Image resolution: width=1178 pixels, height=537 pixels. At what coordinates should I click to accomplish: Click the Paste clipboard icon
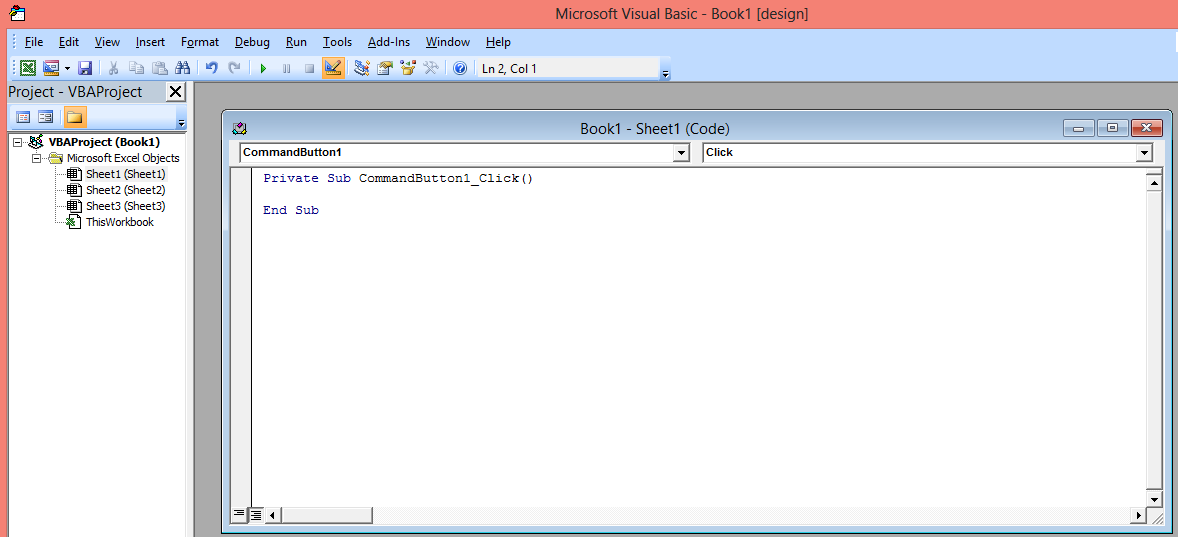point(159,68)
